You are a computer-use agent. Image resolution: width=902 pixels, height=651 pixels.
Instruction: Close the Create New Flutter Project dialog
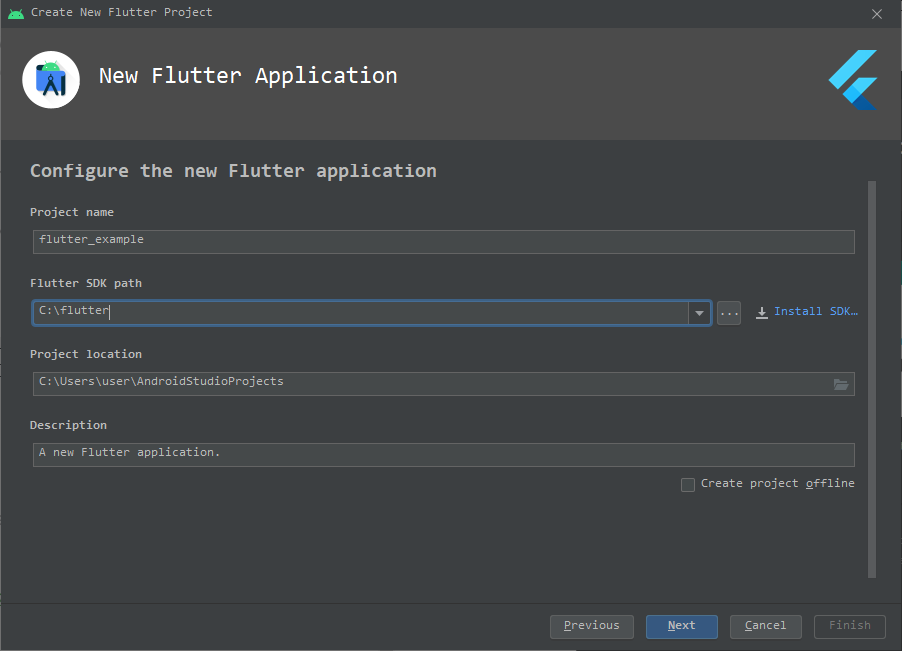point(877,14)
